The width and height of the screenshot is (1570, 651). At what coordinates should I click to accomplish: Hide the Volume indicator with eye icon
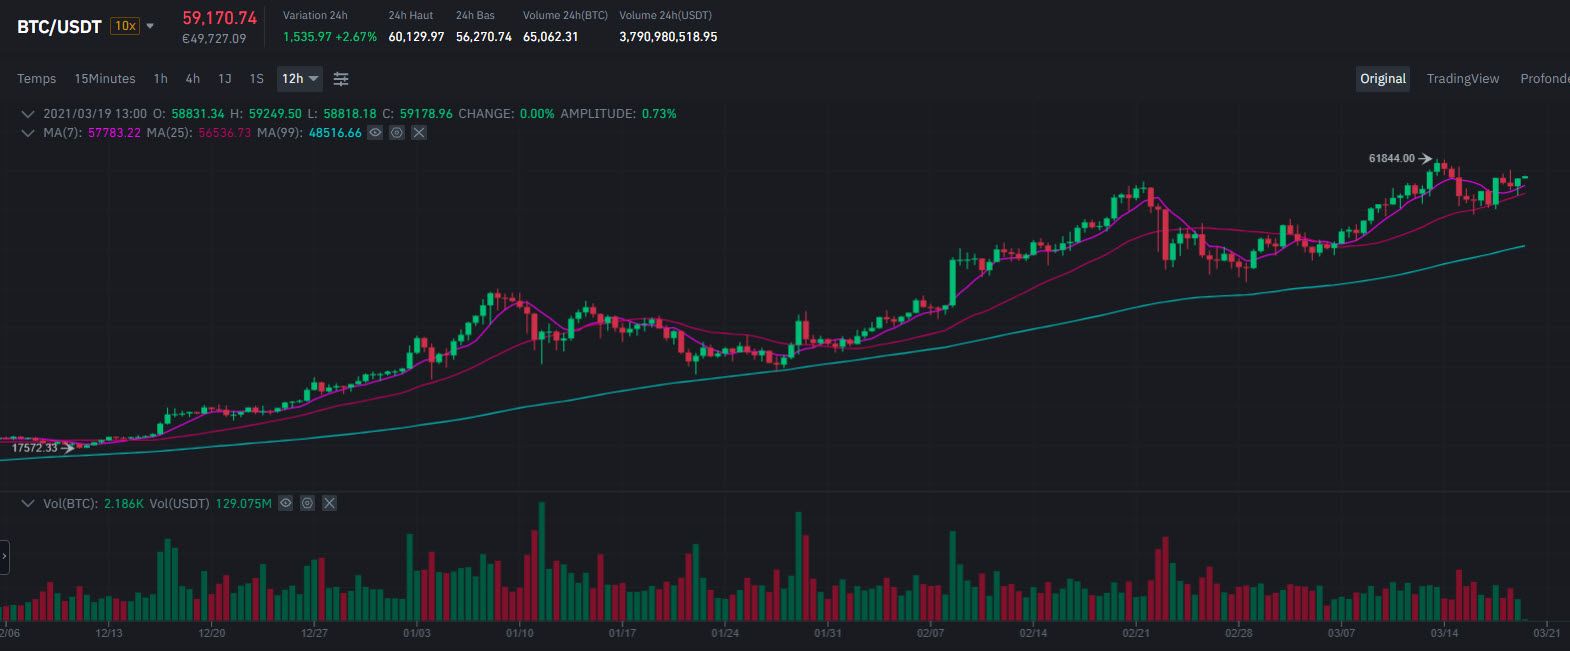pyautogui.click(x=285, y=503)
